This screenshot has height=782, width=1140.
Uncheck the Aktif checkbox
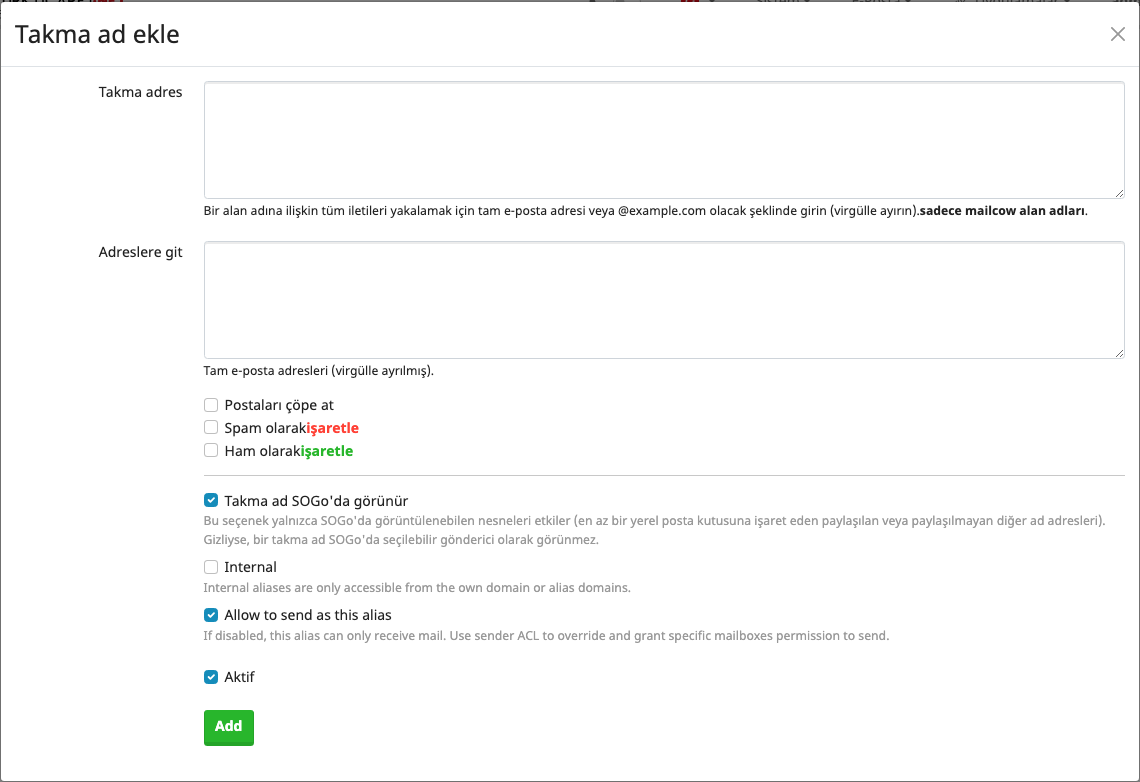(x=211, y=677)
